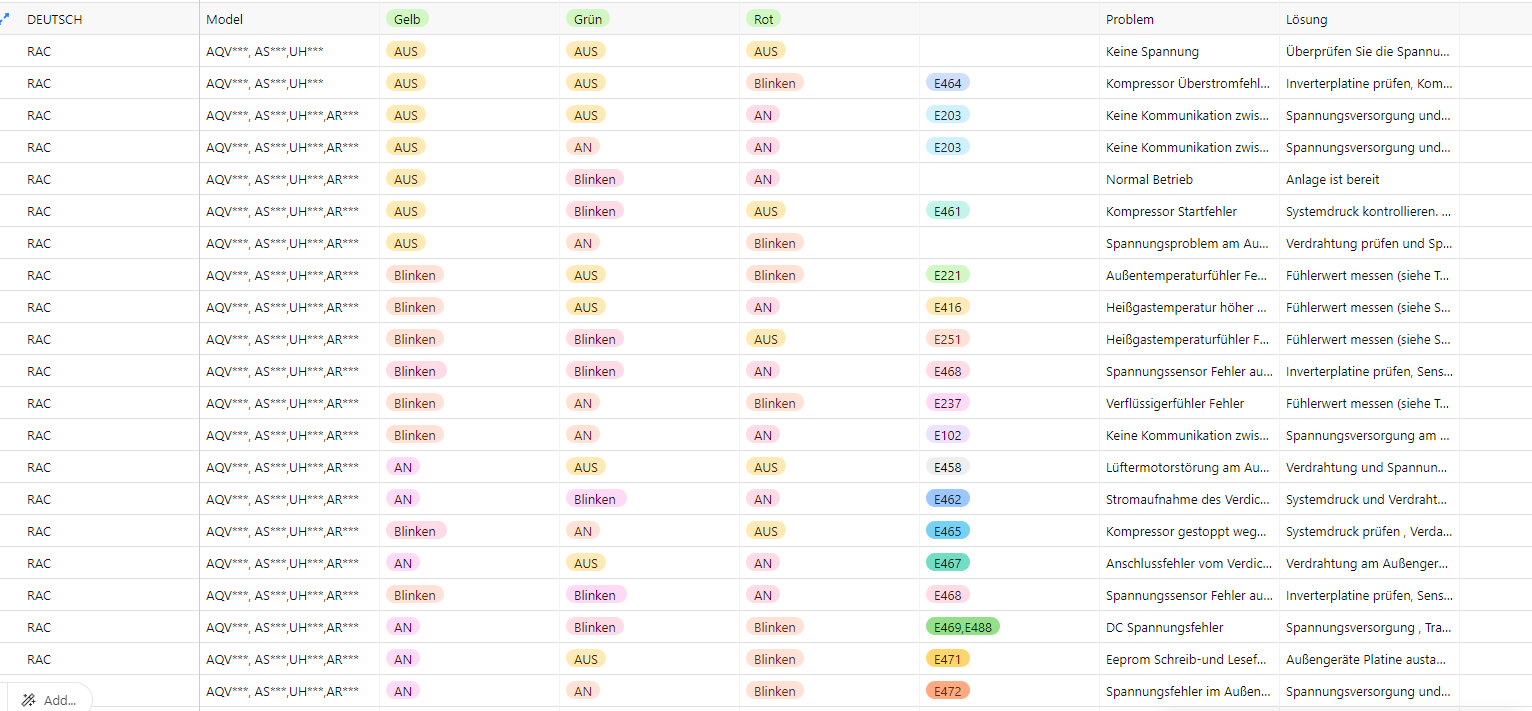Click the E251 error code tag
Screen dimensions: 1532x711
click(948, 339)
